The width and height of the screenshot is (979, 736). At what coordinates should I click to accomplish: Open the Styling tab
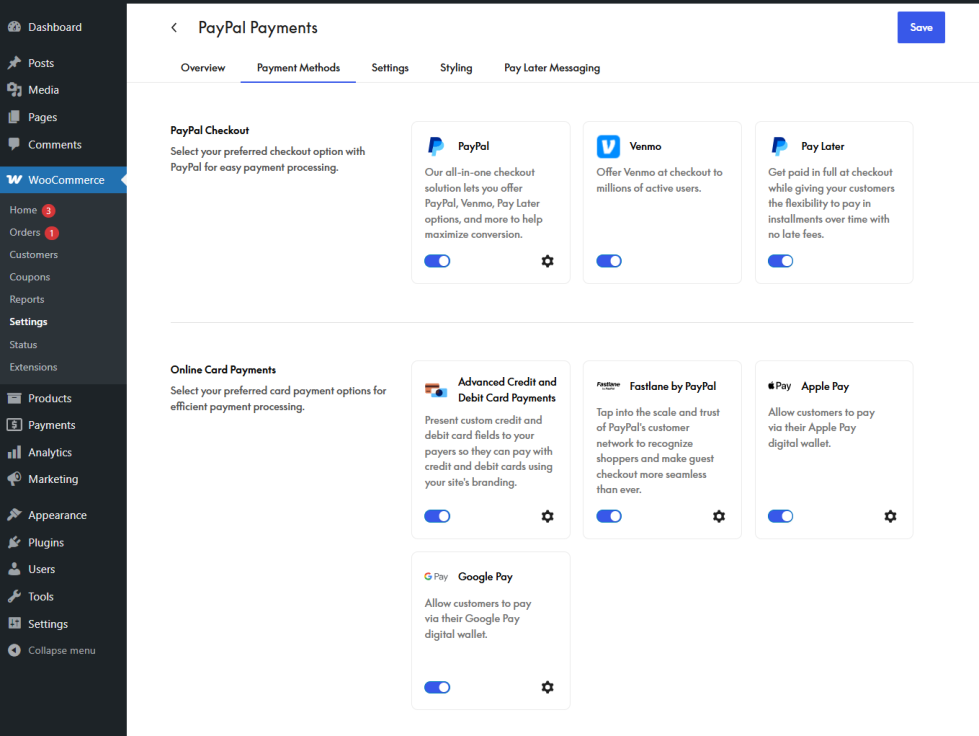[x=456, y=67]
